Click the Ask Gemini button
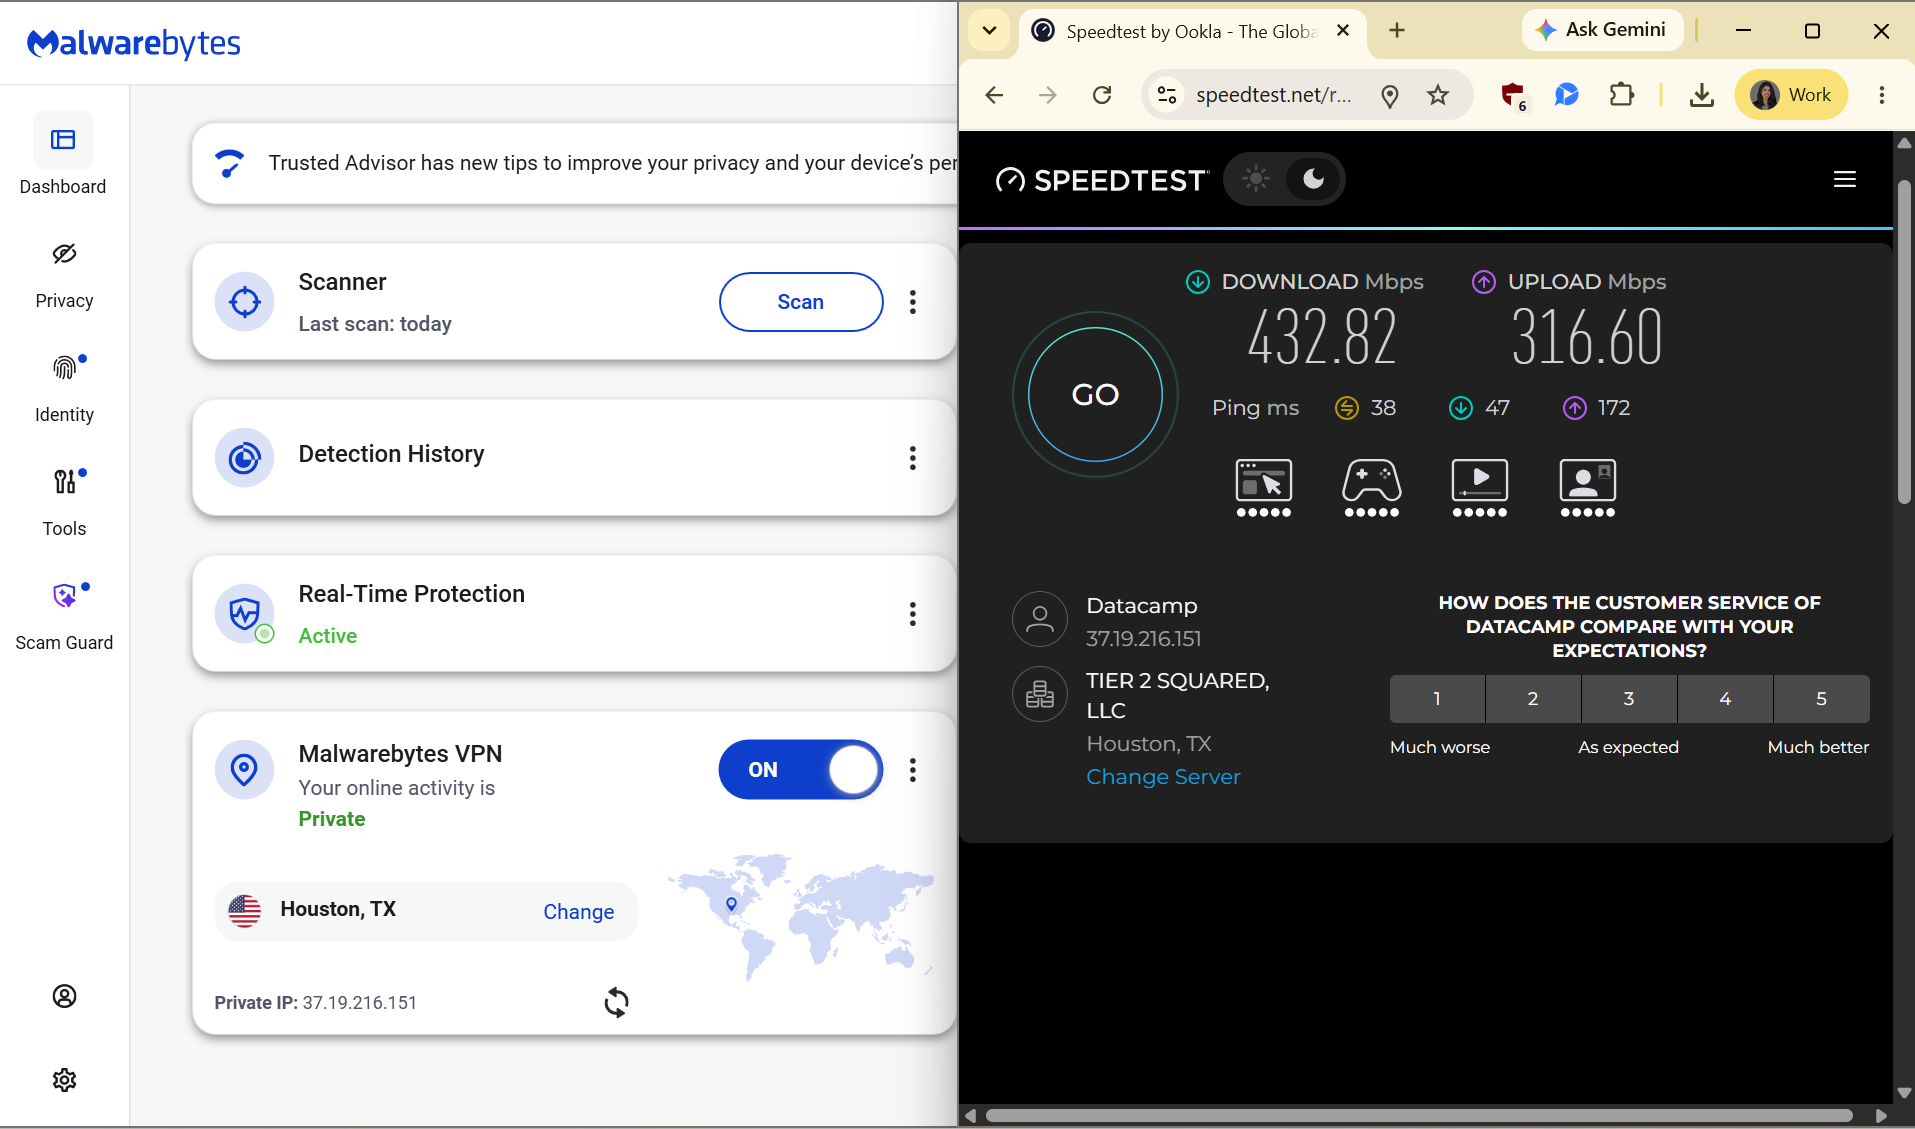The width and height of the screenshot is (1915, 1129). (1602, 30)
